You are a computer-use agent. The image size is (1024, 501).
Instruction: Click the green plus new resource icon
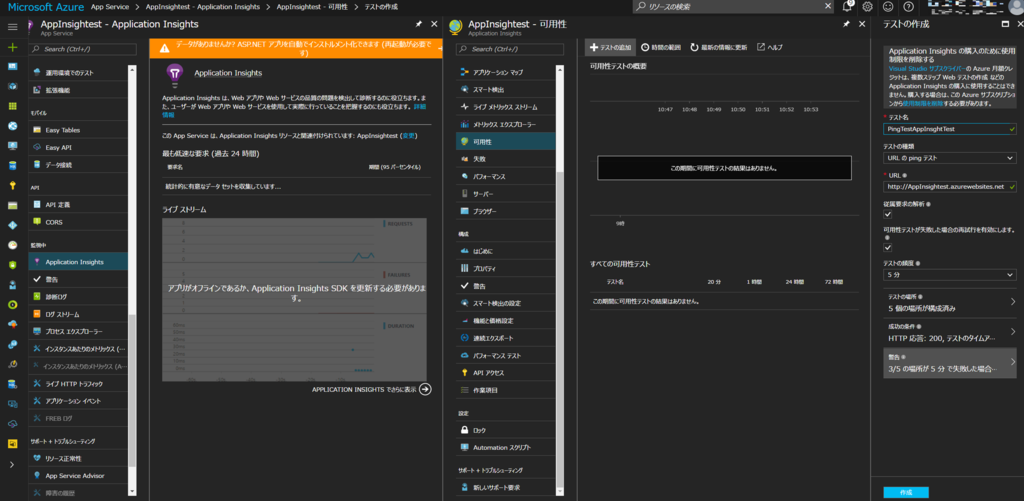click(12, 47)
